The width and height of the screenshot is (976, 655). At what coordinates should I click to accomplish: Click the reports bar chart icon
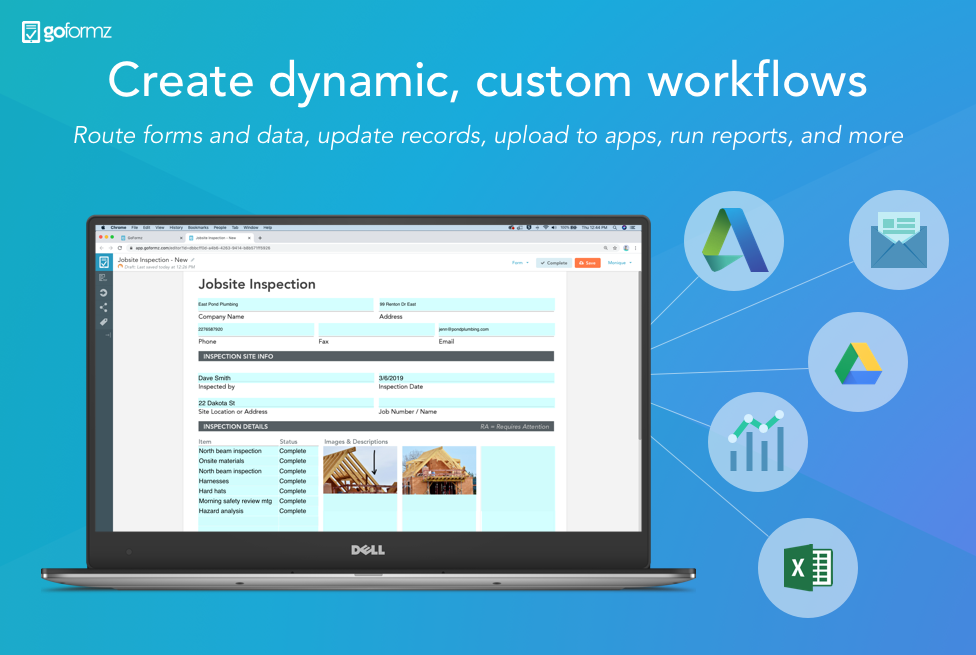point(758,441)
